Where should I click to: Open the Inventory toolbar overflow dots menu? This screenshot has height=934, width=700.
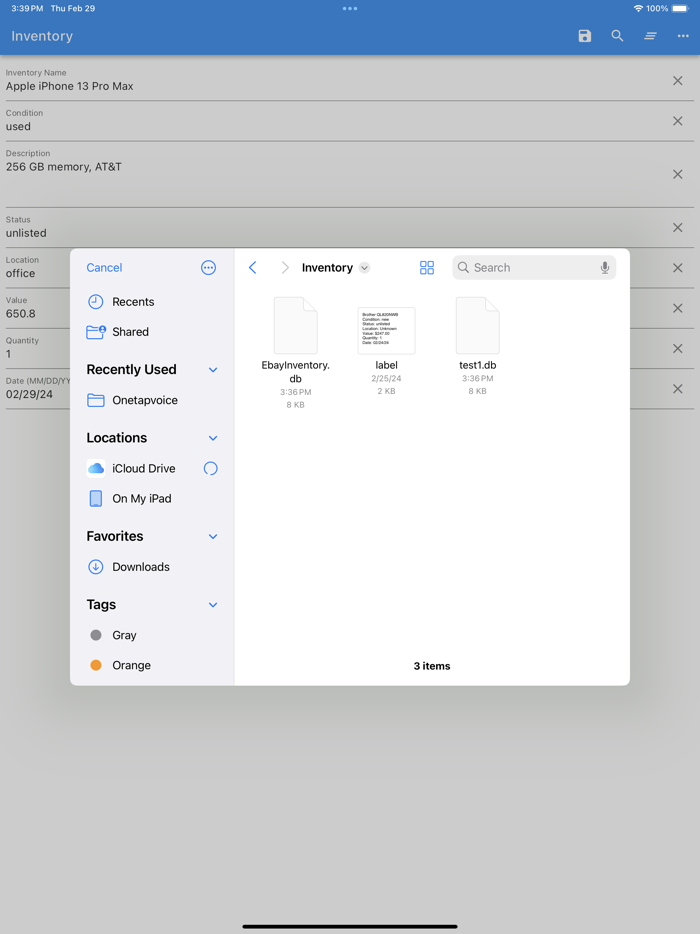pyautogui.click(x=683, y=36)
